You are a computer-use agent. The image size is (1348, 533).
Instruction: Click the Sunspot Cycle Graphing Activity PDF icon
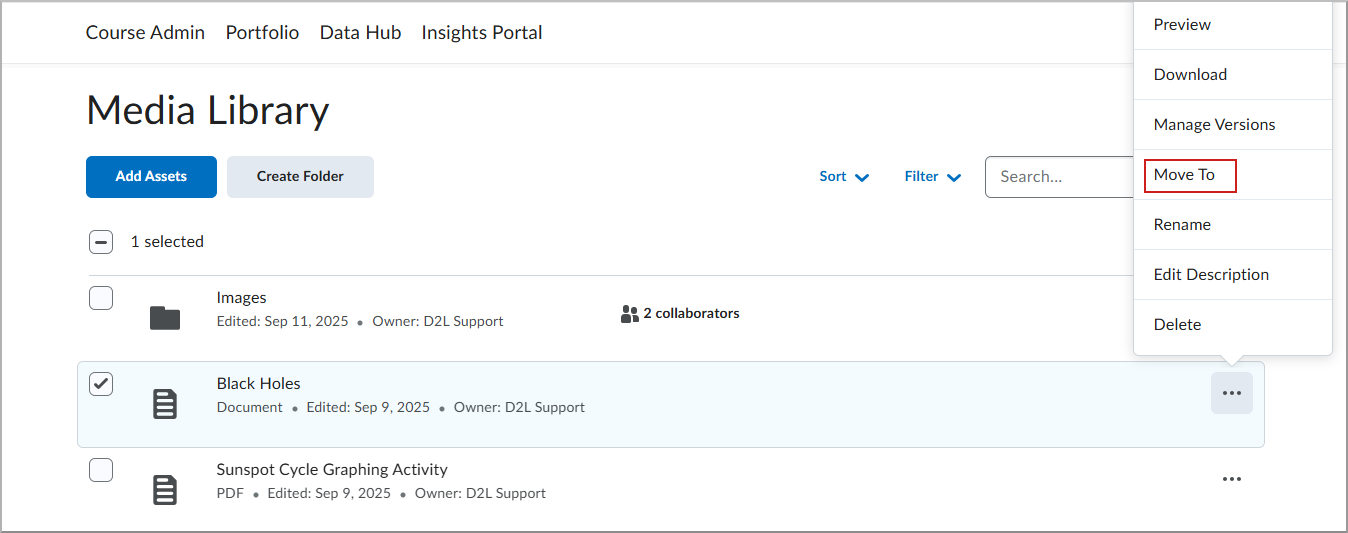tap(165, 490)
